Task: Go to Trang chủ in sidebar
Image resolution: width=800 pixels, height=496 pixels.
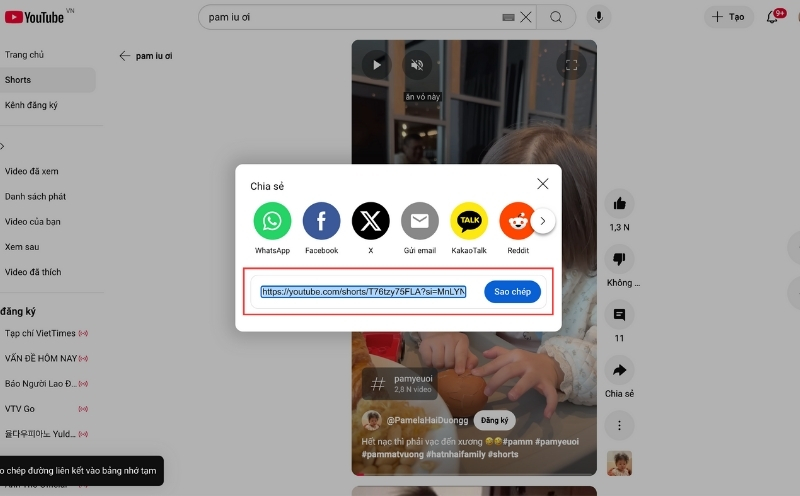Action: tap(24, 55)
